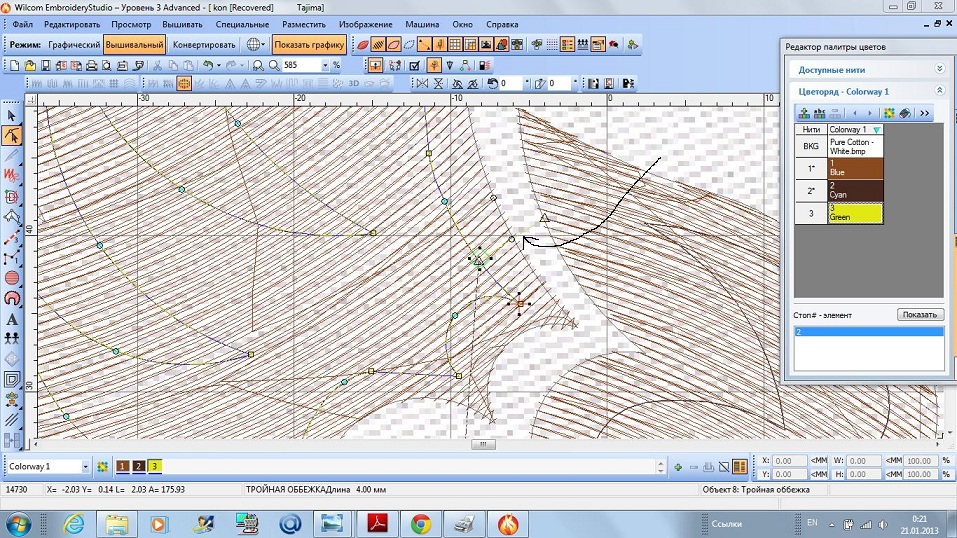This screenshot has width=957, height=538.
Task: Expand the Доступные нити section
Action: (x=939, y=69)
